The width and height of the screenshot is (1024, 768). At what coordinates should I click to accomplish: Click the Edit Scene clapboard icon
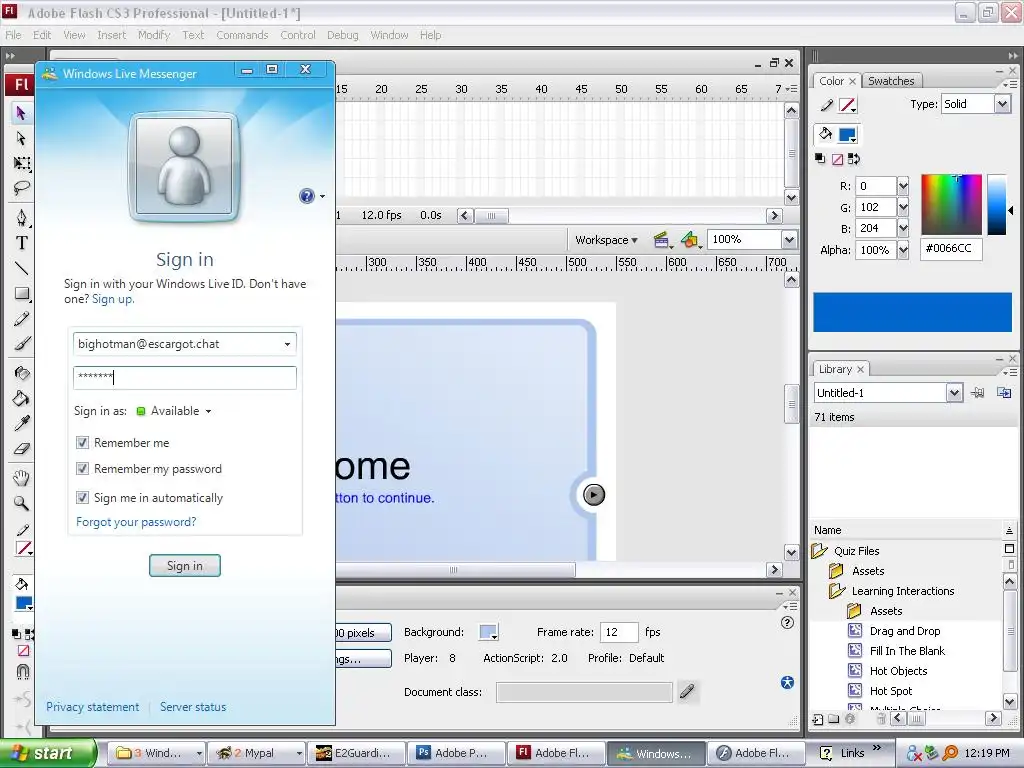662,240
